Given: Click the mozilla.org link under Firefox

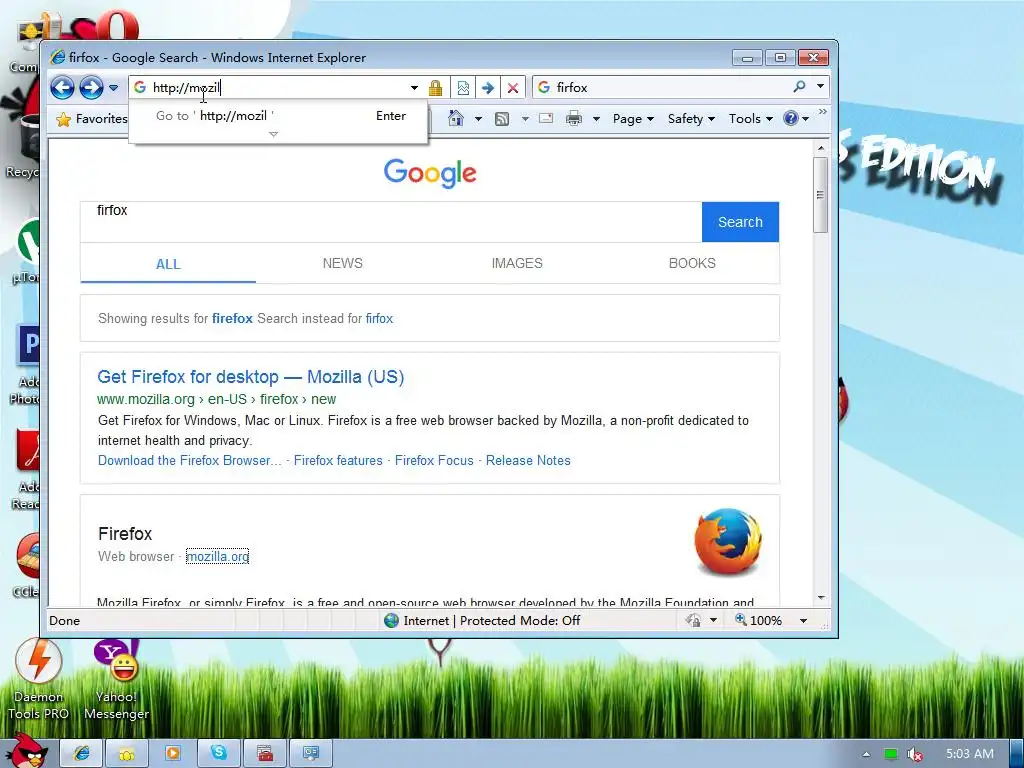Looking at the screenshot, I should [x=217, y=556].
